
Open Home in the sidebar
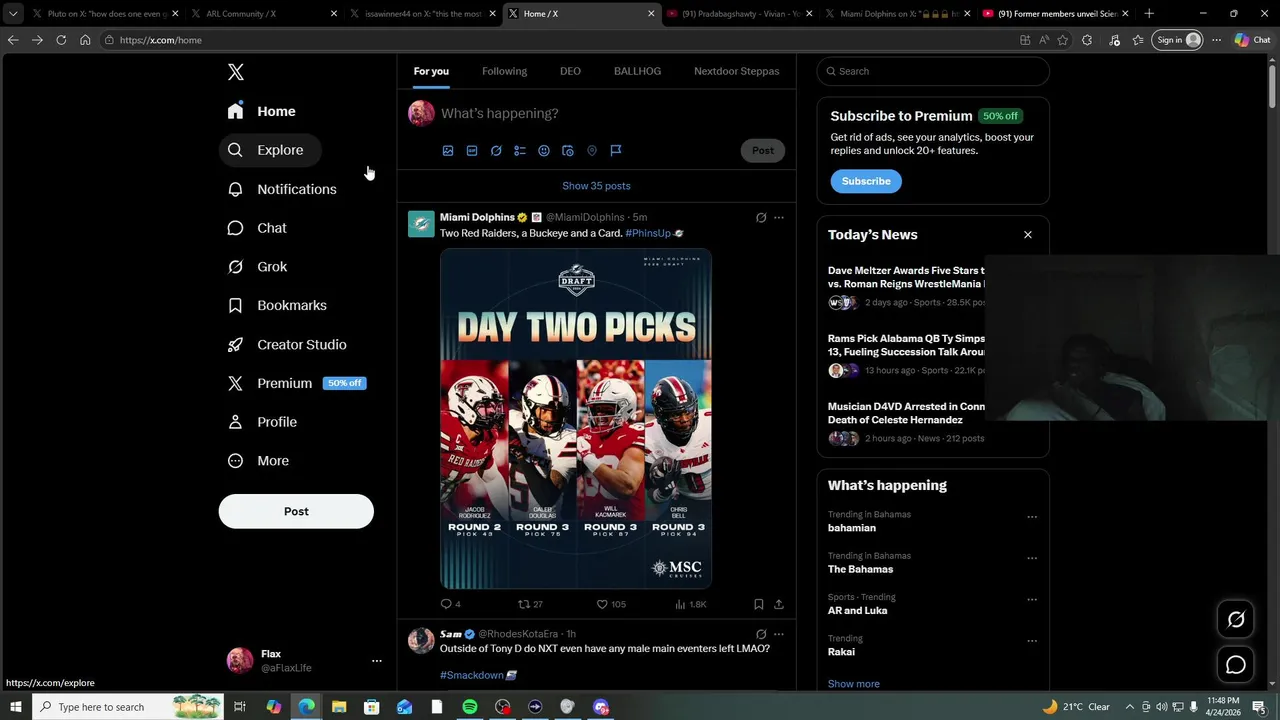click(262, 111)
